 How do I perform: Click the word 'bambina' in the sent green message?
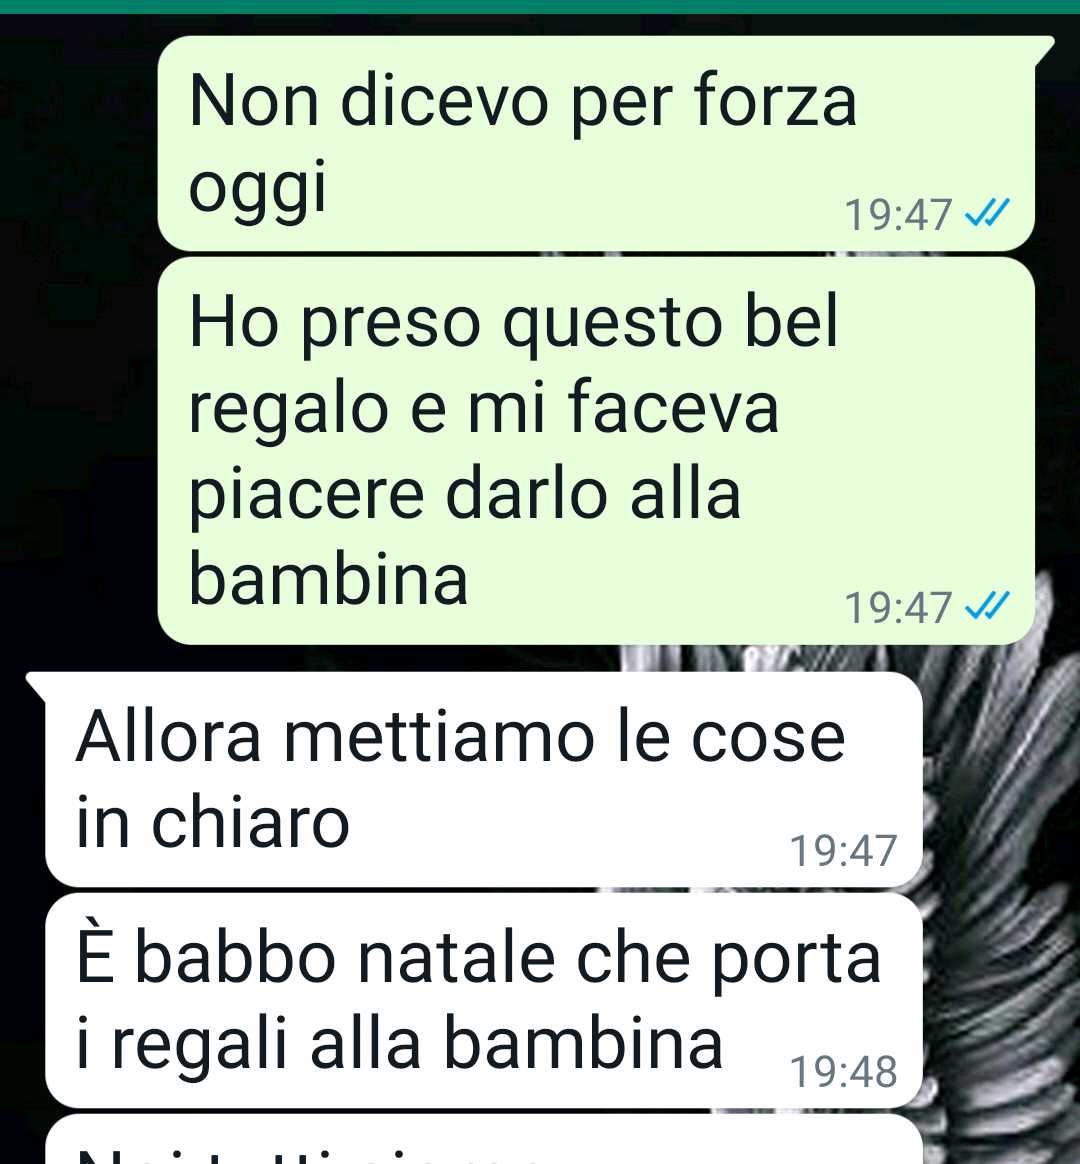[x=328, y=578]
